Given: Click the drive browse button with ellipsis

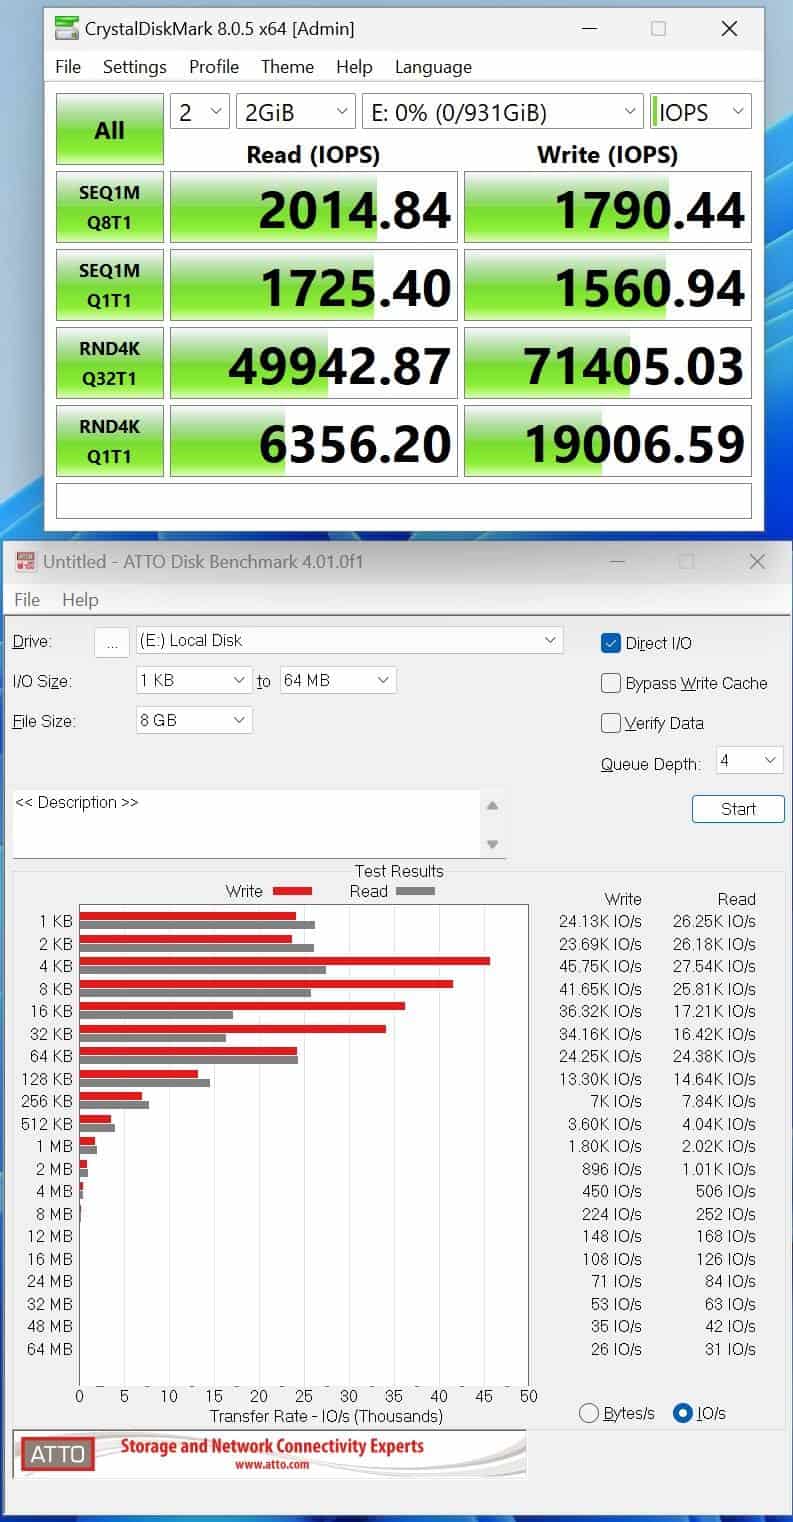Looking at the screenshot, I should point(112,644).
